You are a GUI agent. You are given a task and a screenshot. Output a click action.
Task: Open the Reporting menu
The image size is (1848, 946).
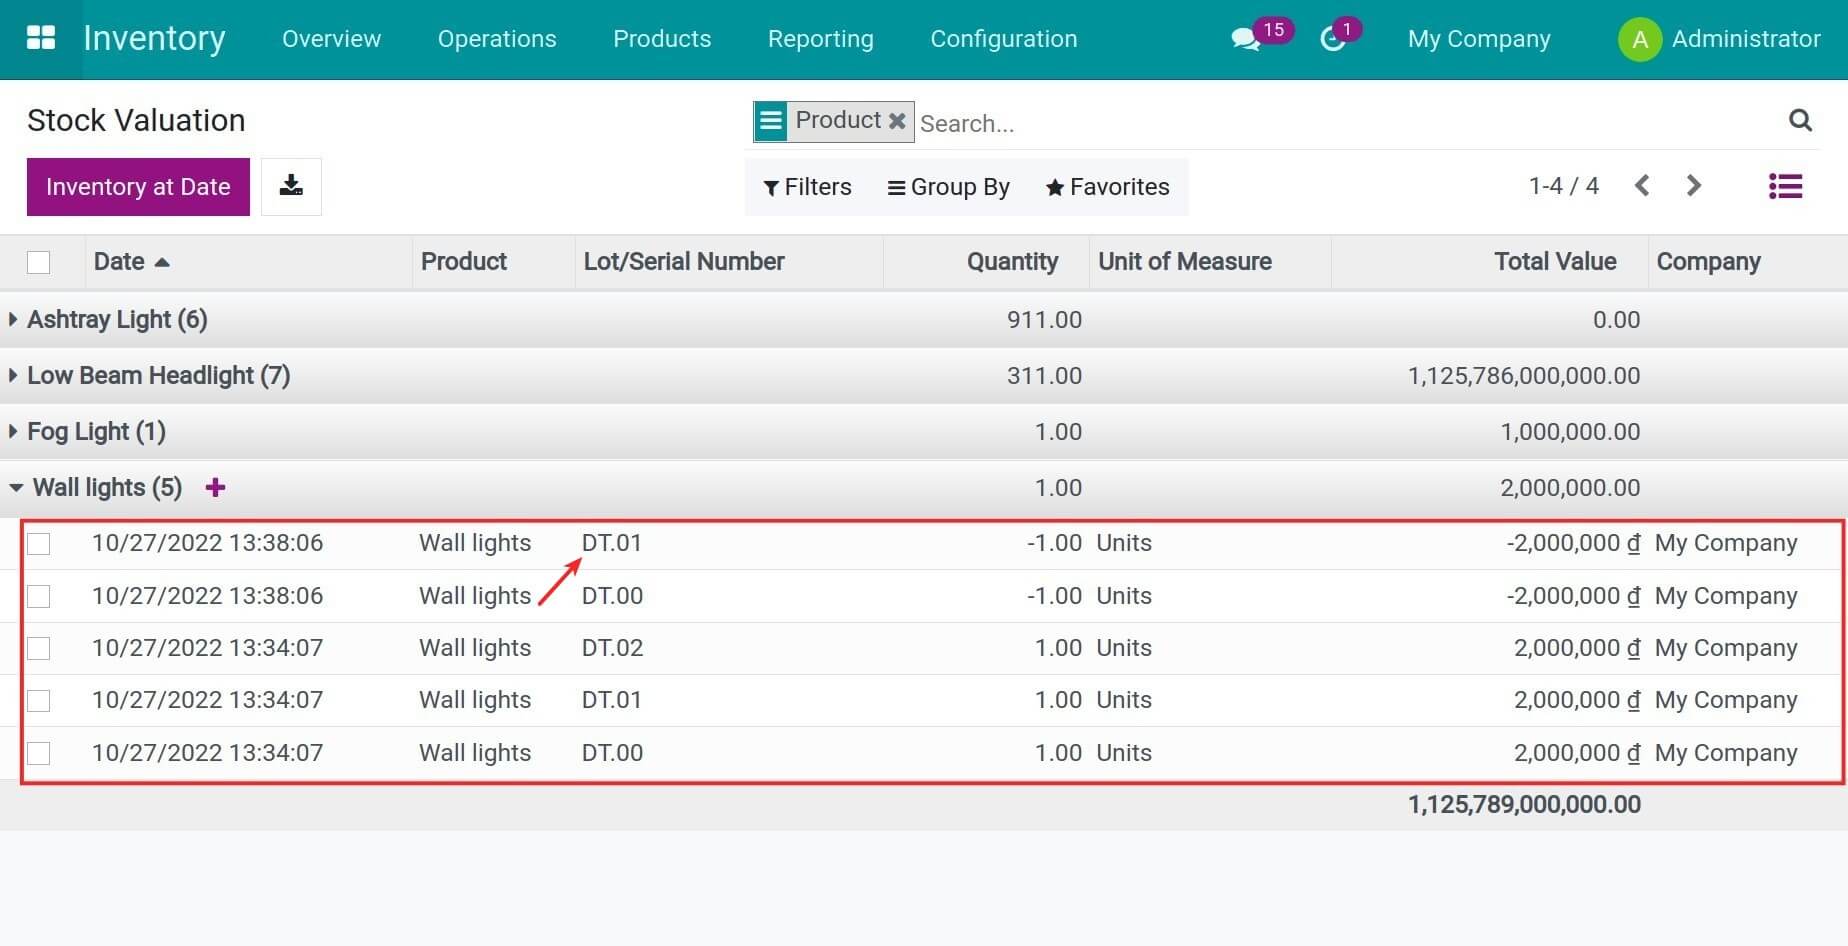point(820,39)
